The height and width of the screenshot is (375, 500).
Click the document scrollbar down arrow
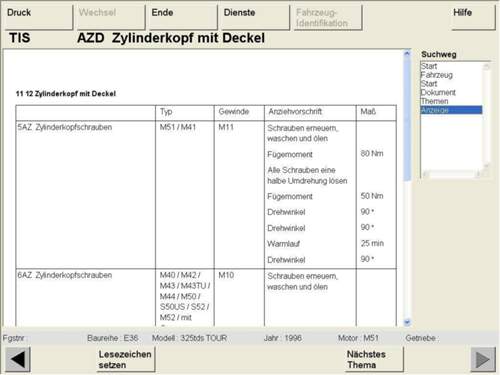pyautogui.click(x=407, y=322)
